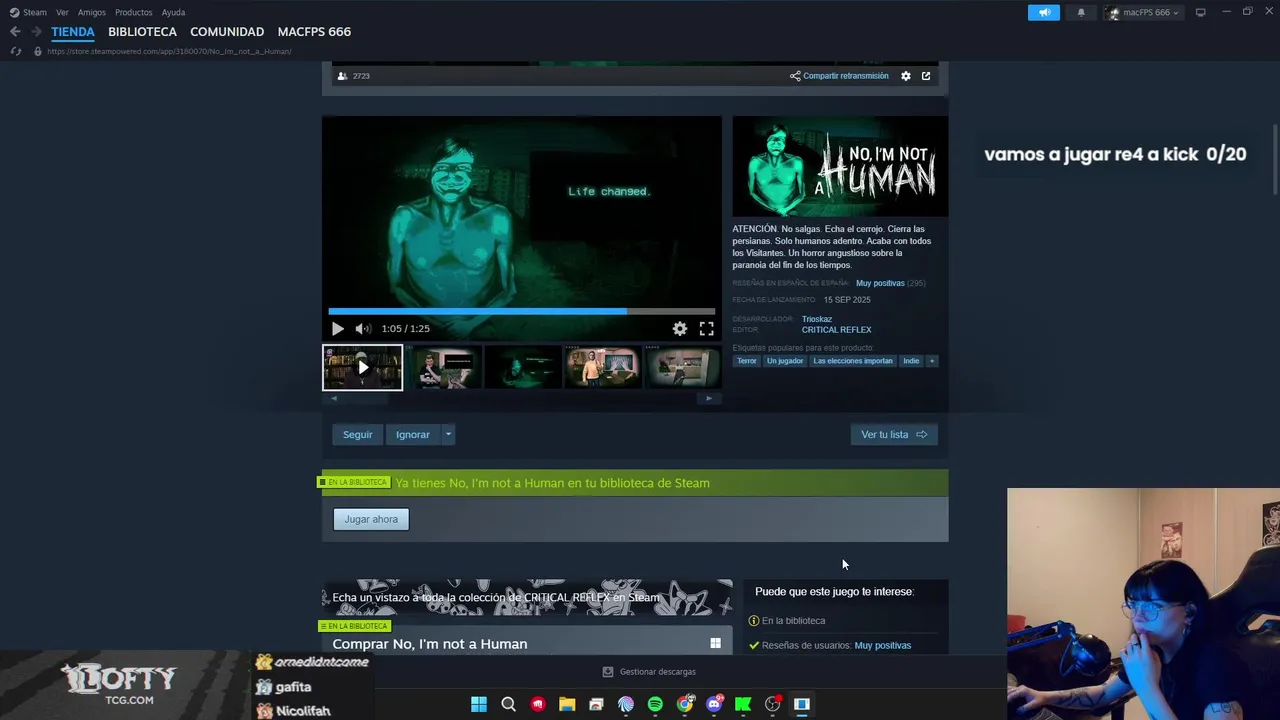The image size is (1280, 720).
Task: Open Windows Start menu
Action: point(479,704)
